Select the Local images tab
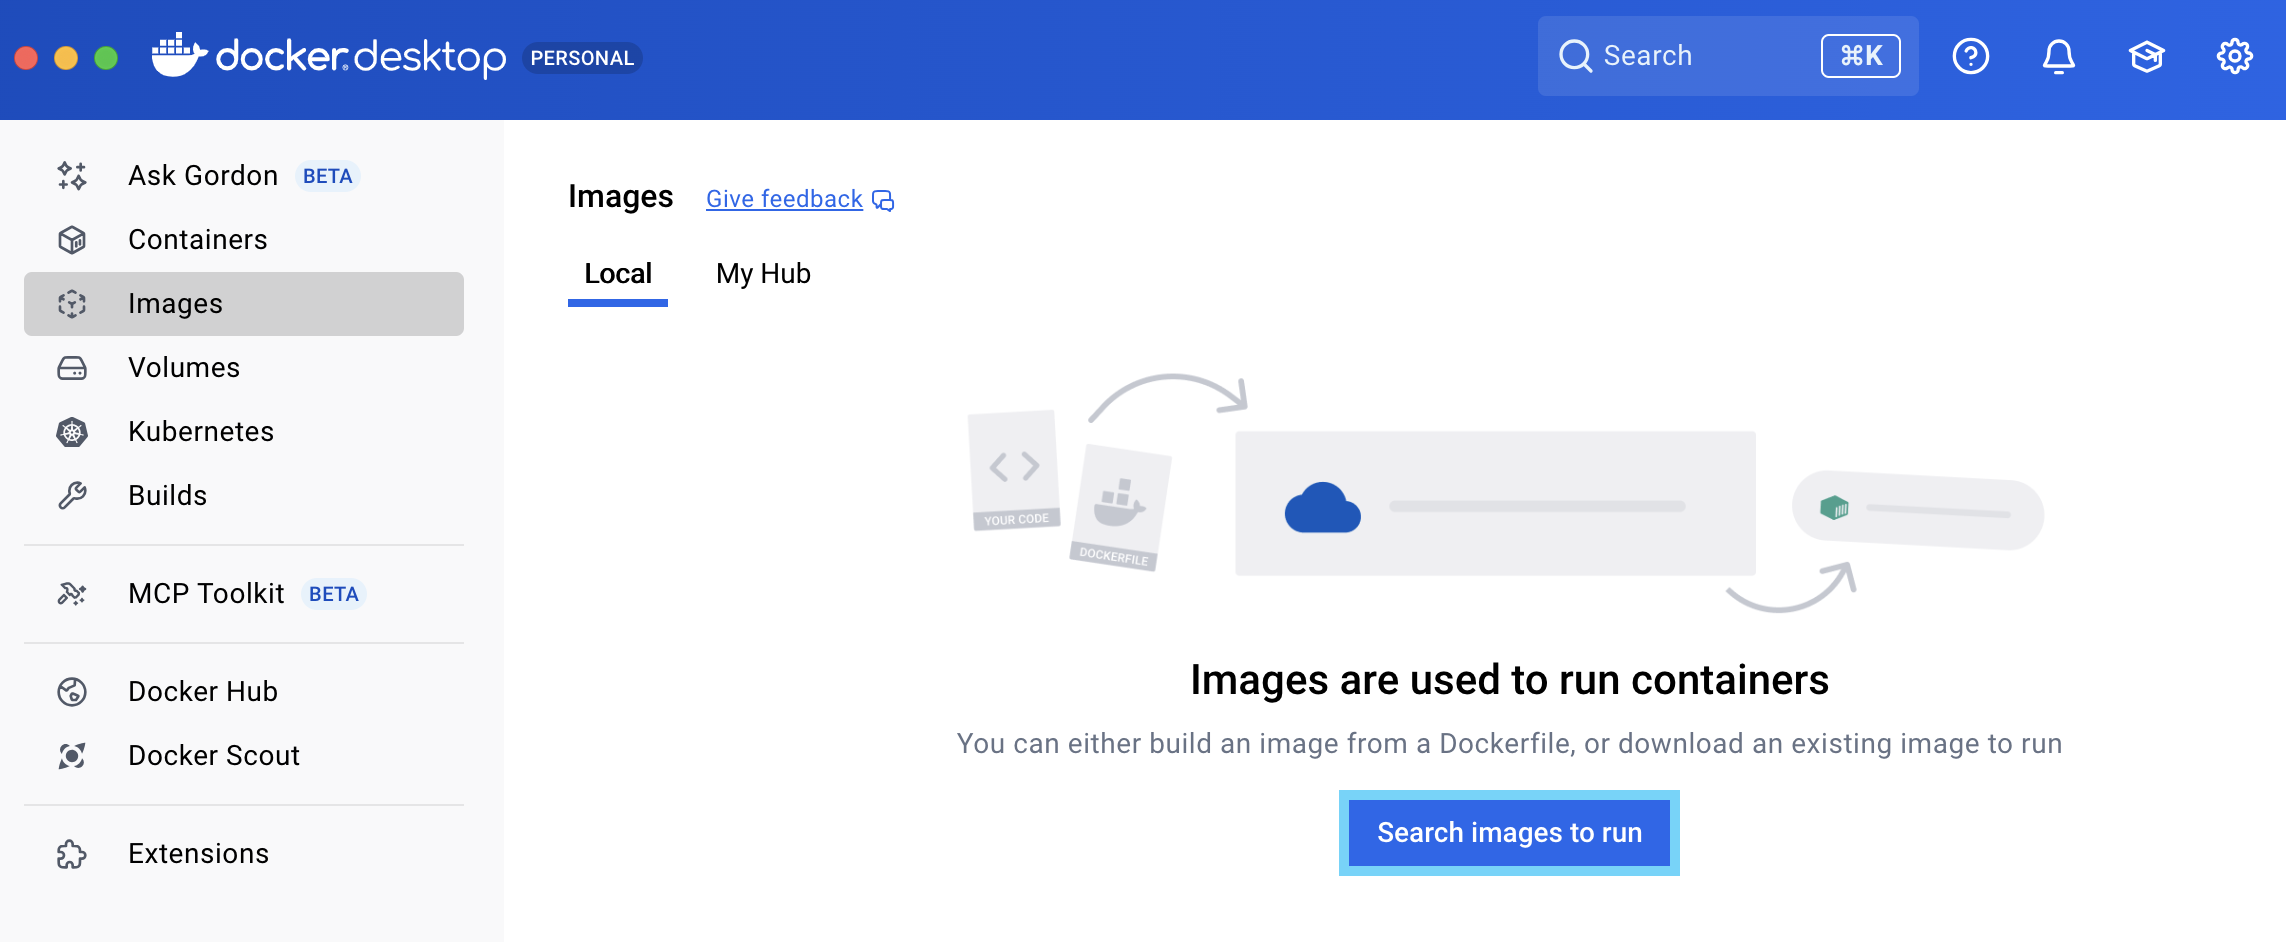Screen dimensions: 2286x942 tap(618, 274)
